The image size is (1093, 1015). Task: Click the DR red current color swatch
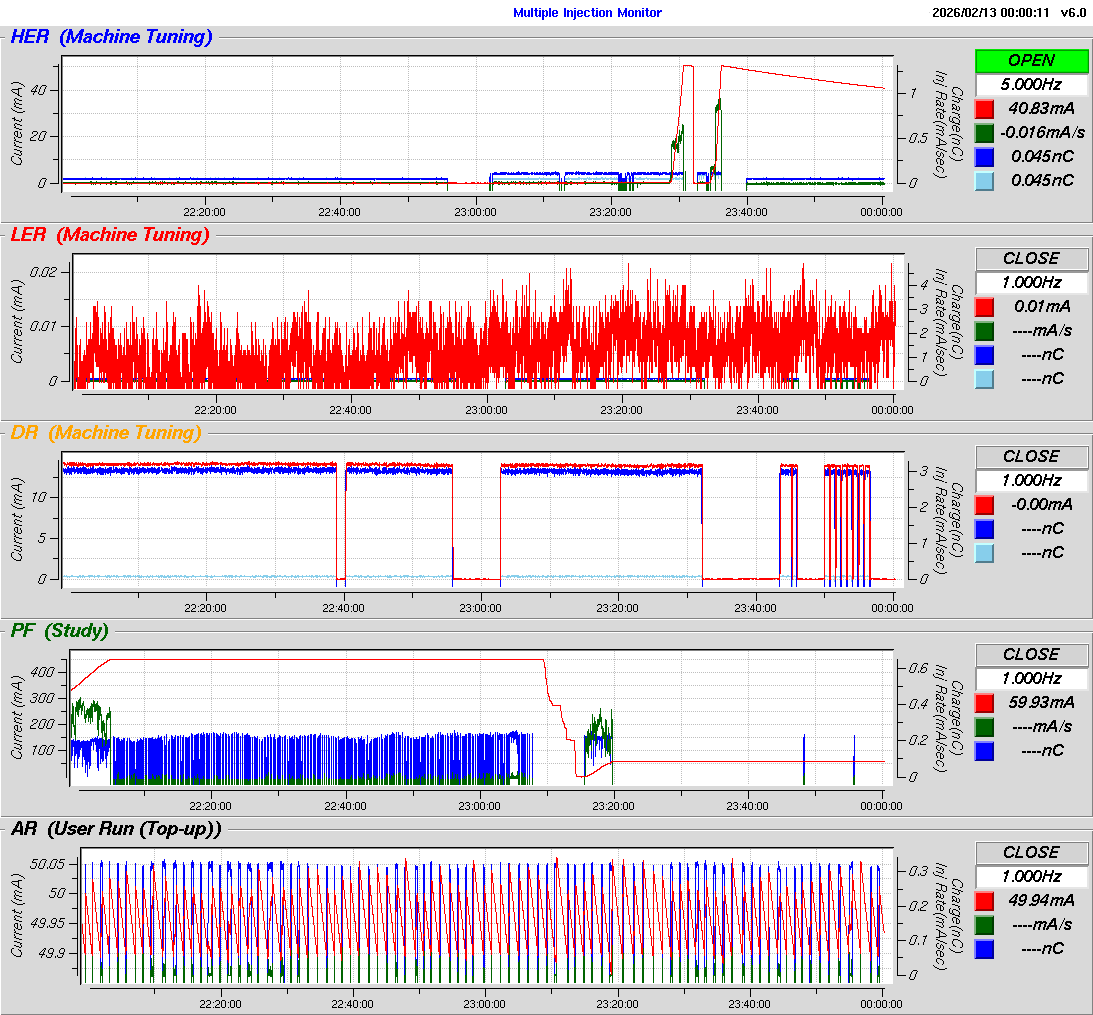click(985, 504)
